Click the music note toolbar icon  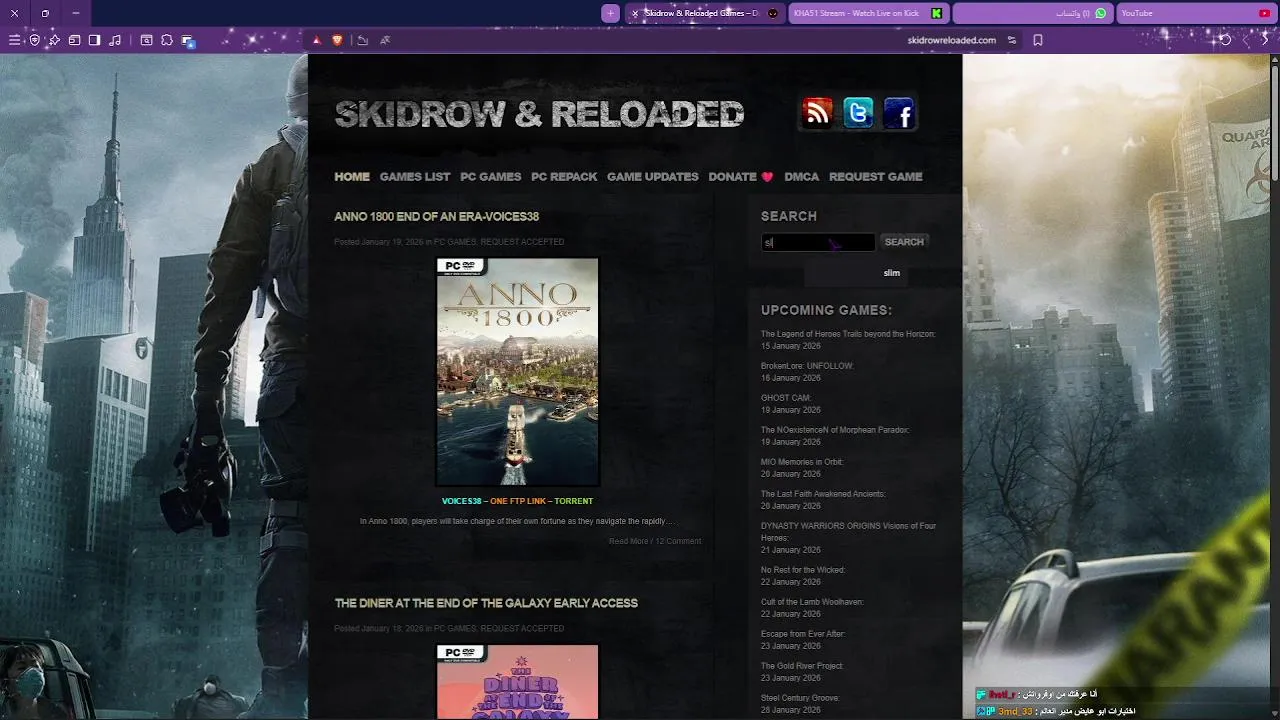pos(115,40)
